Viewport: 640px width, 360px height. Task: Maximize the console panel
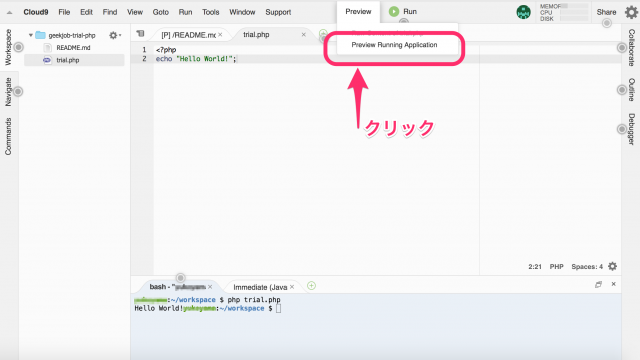tap(598, 284)
